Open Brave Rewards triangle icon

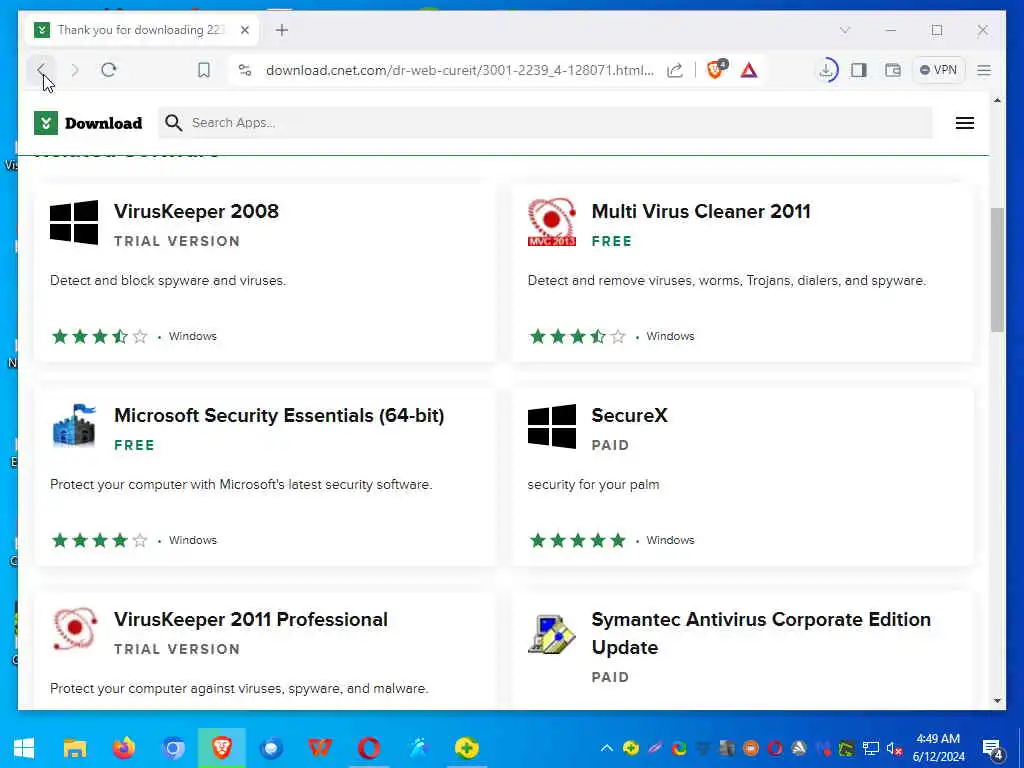[749, 70]
